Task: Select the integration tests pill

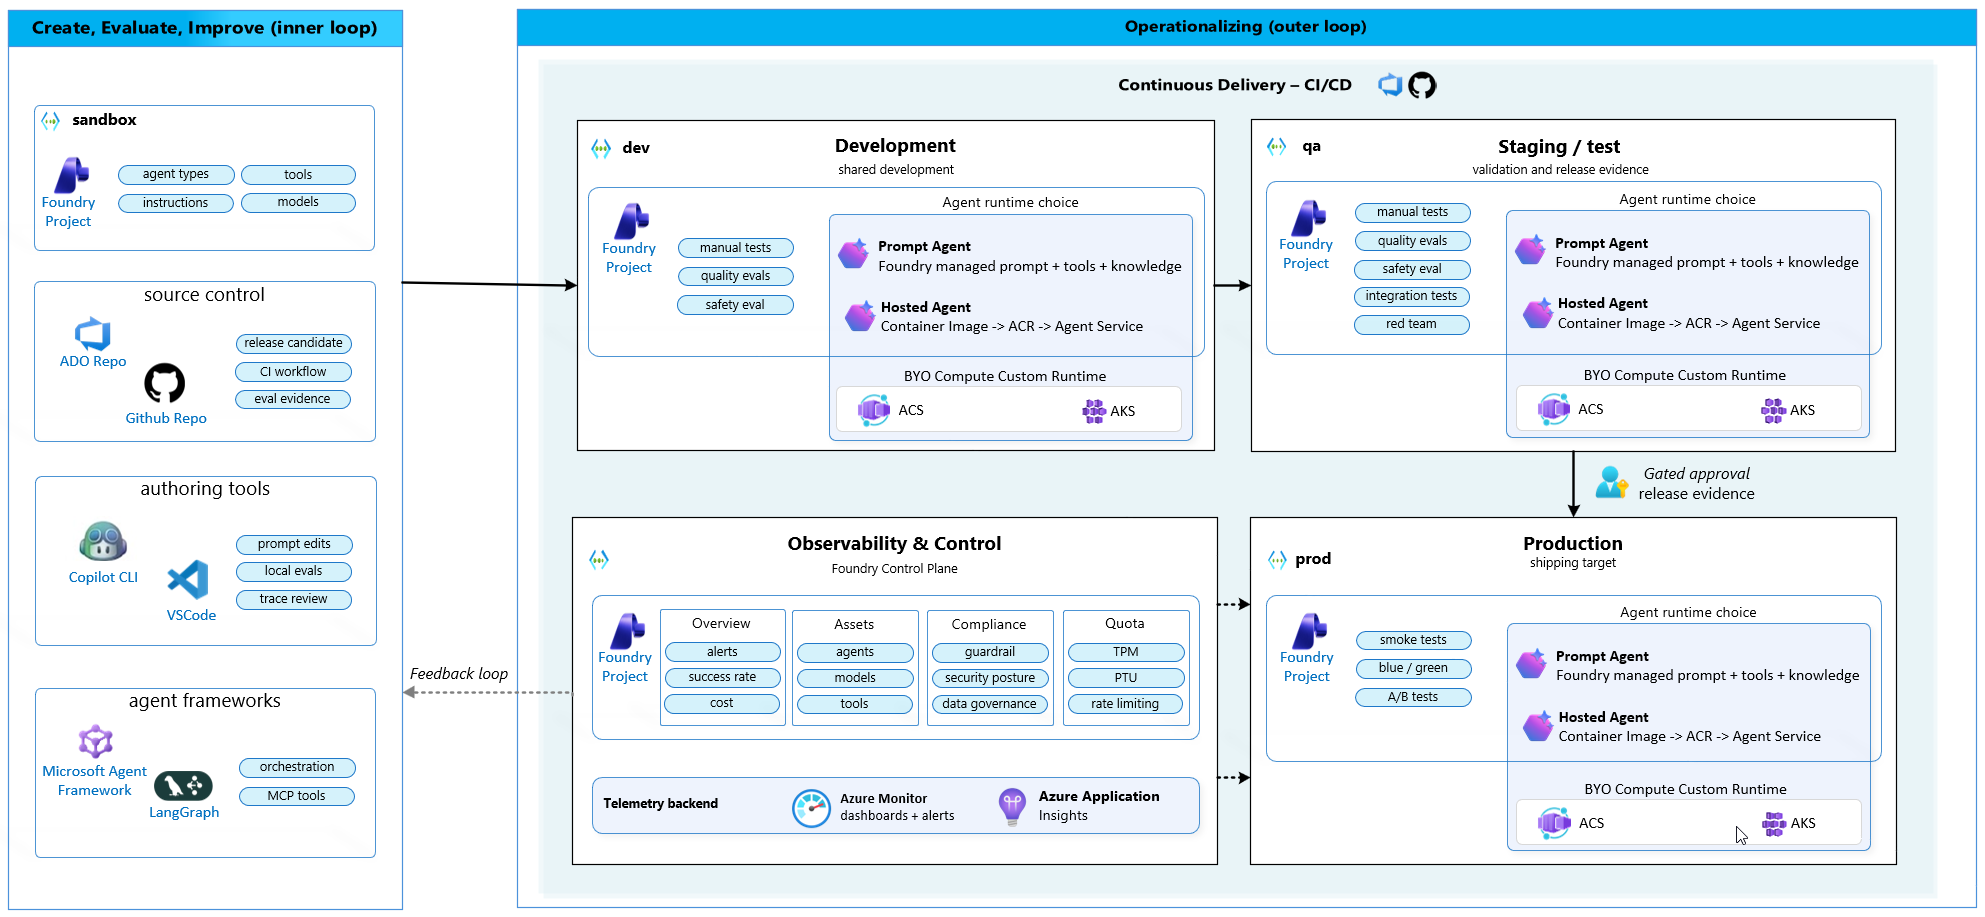Action: point(1412,296)
